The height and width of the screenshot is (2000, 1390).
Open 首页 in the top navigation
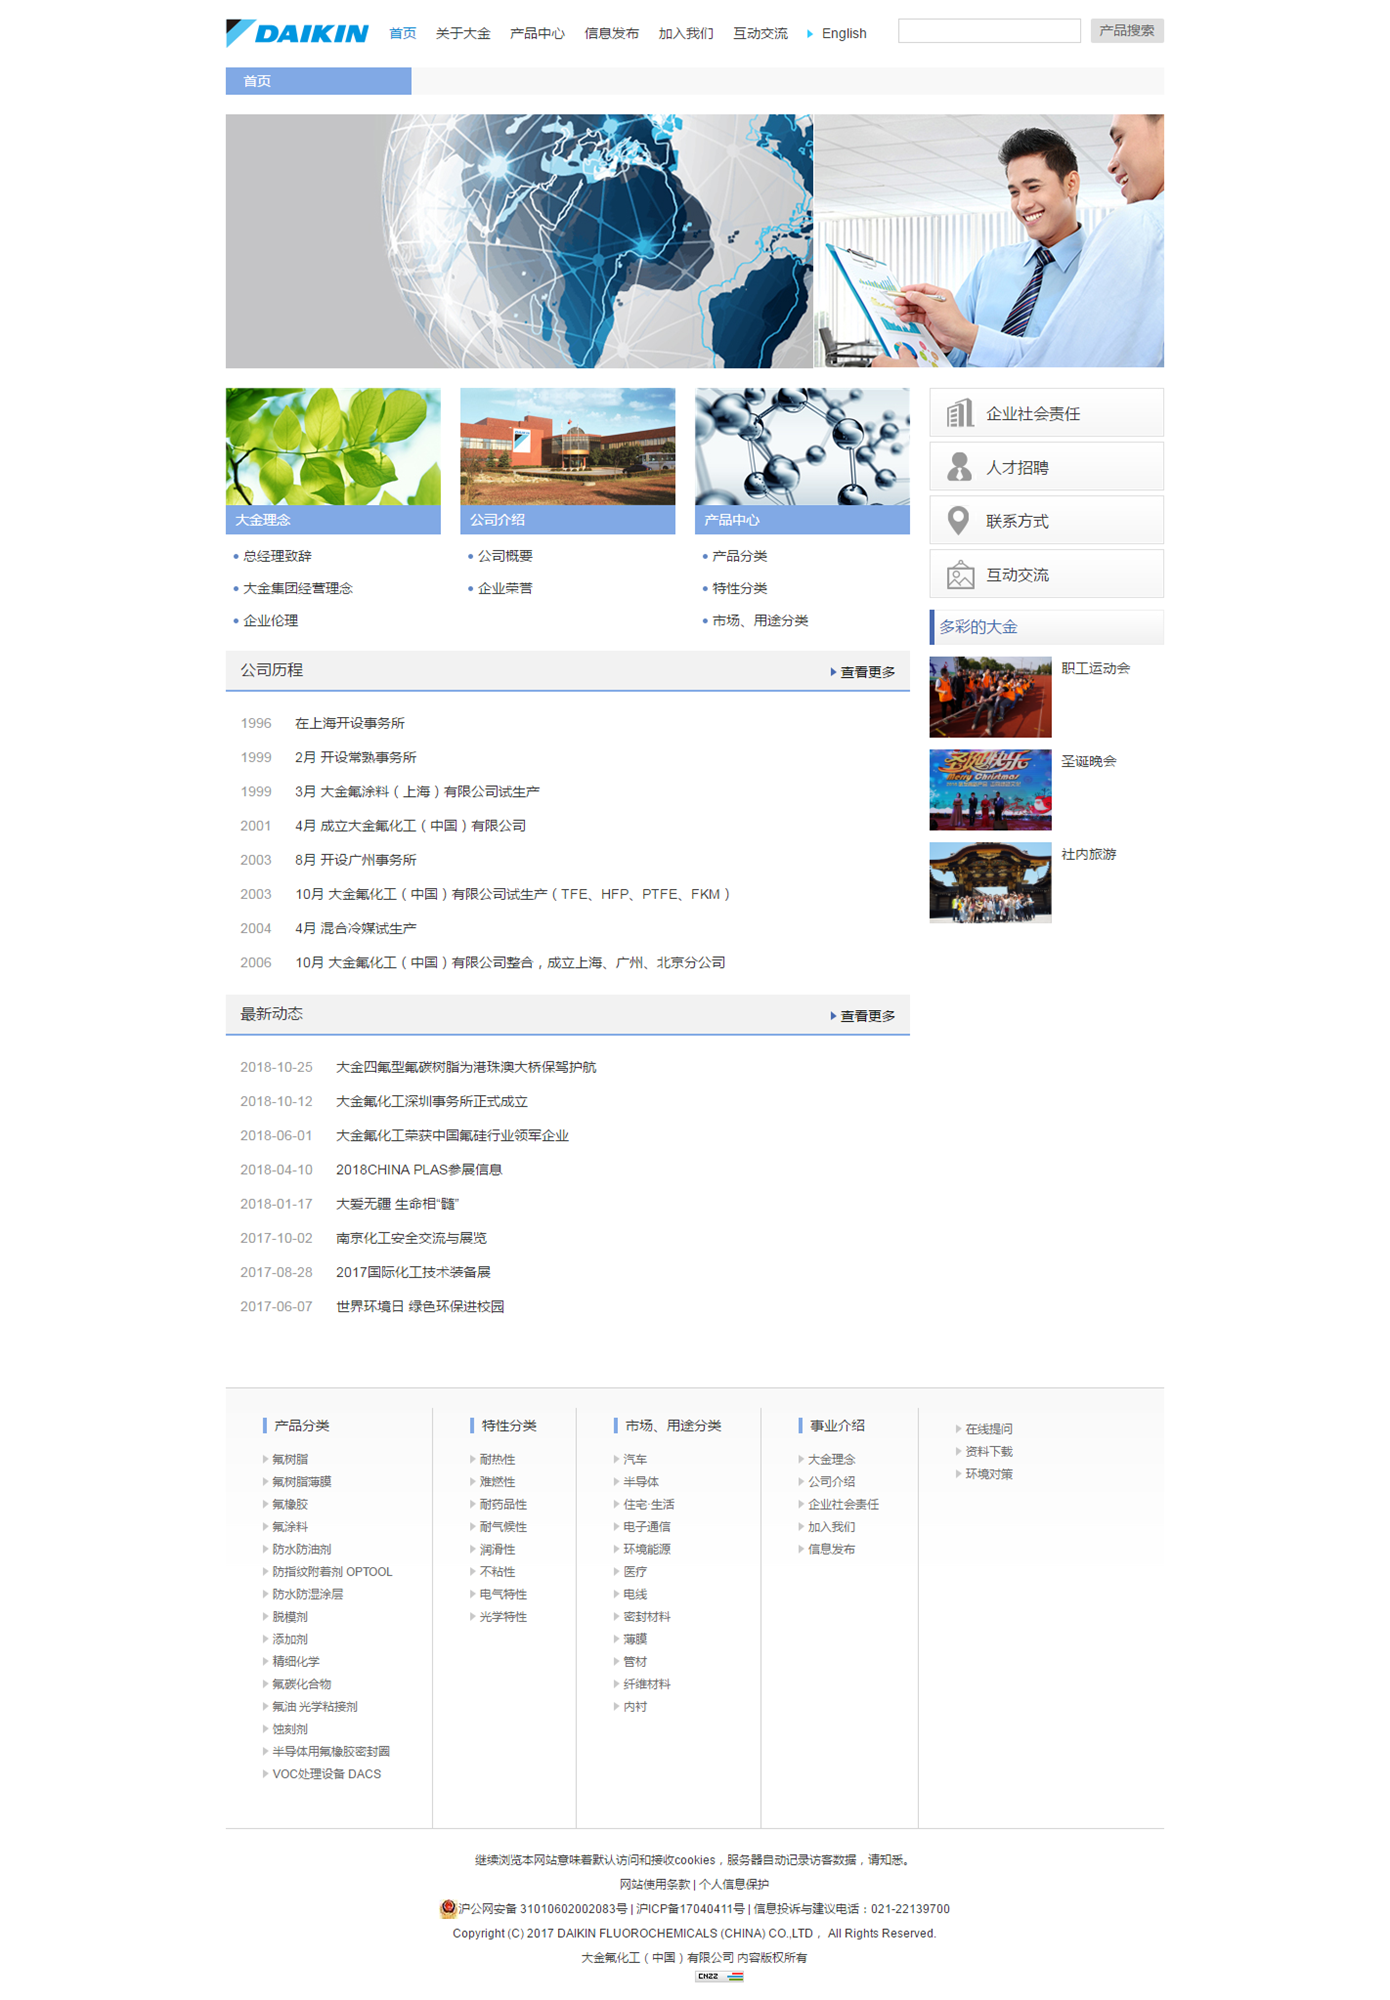pos(403,34)
